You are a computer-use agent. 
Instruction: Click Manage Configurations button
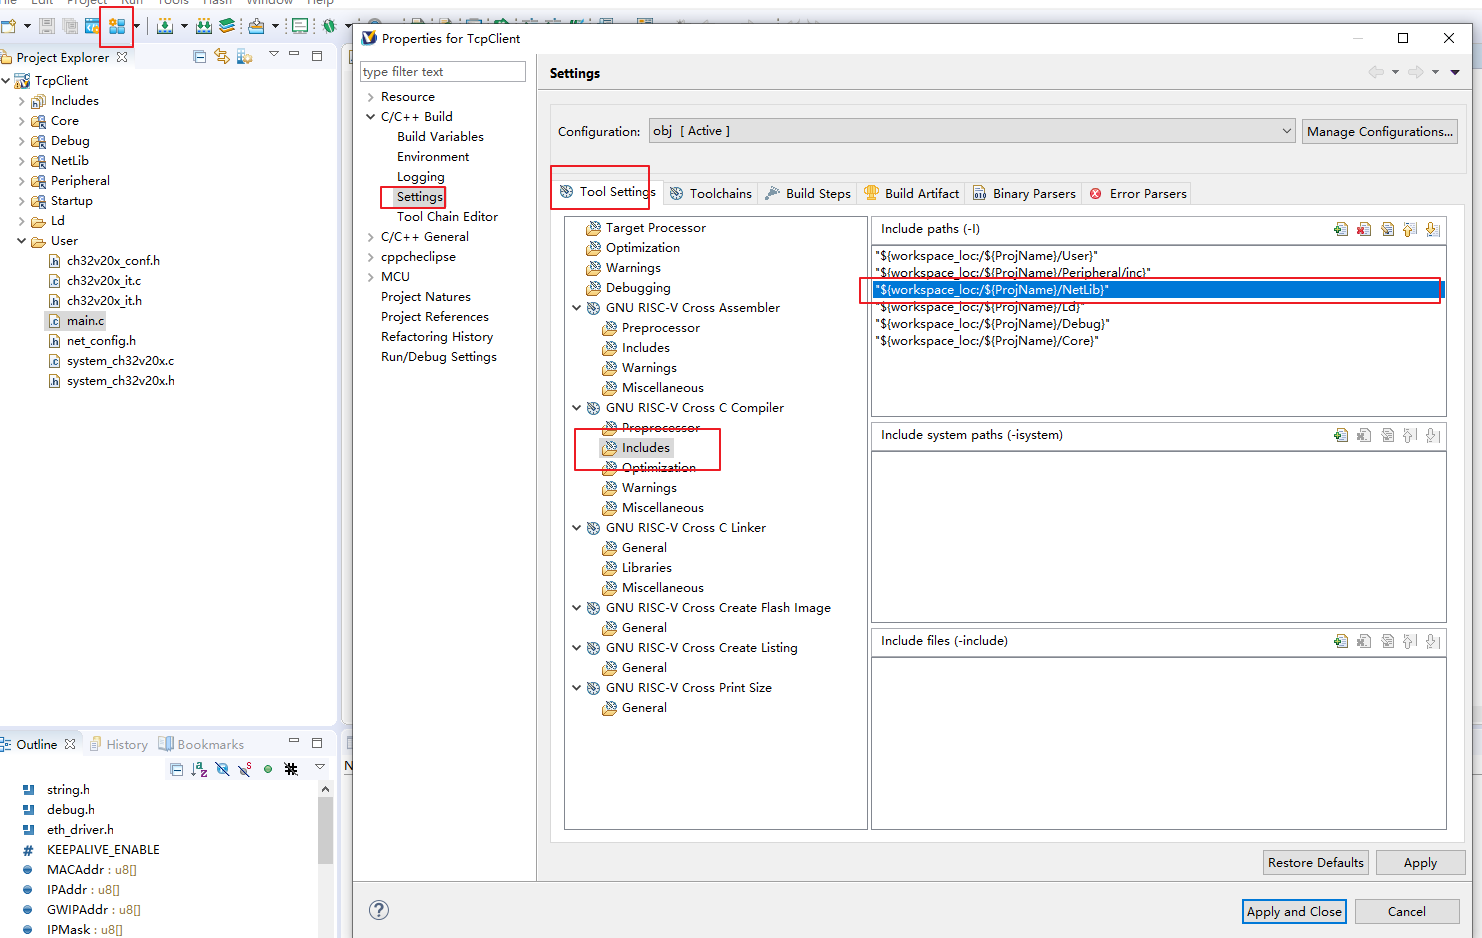click(1380, 131)
